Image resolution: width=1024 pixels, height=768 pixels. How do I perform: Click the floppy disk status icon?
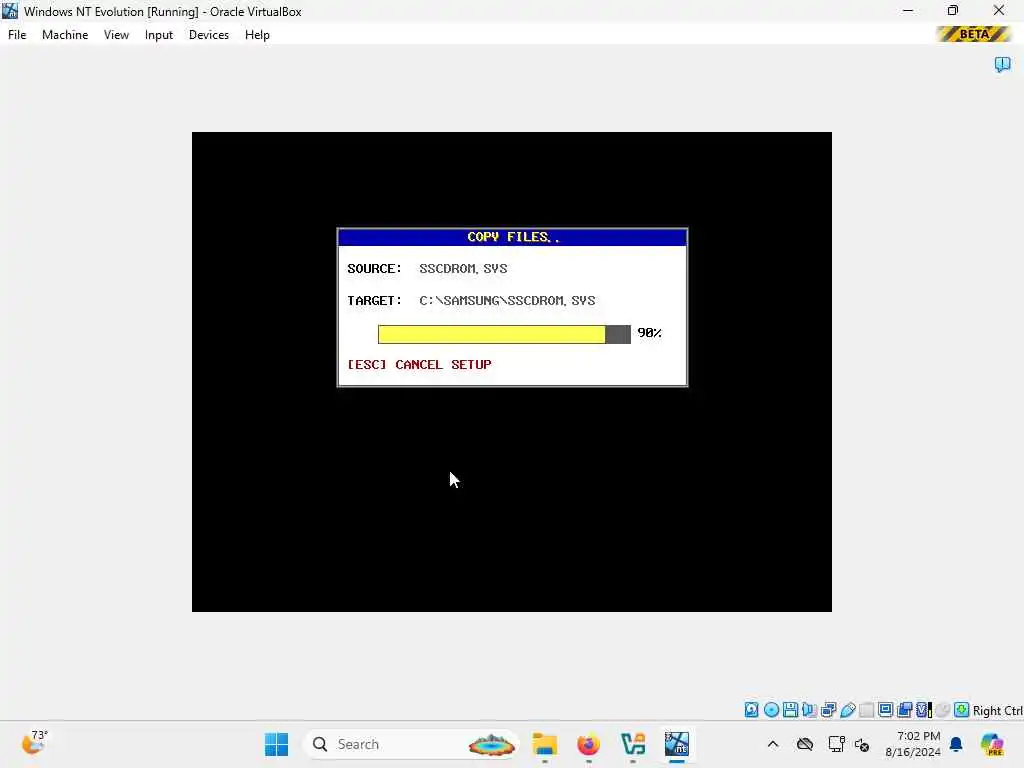pos(790,710)
